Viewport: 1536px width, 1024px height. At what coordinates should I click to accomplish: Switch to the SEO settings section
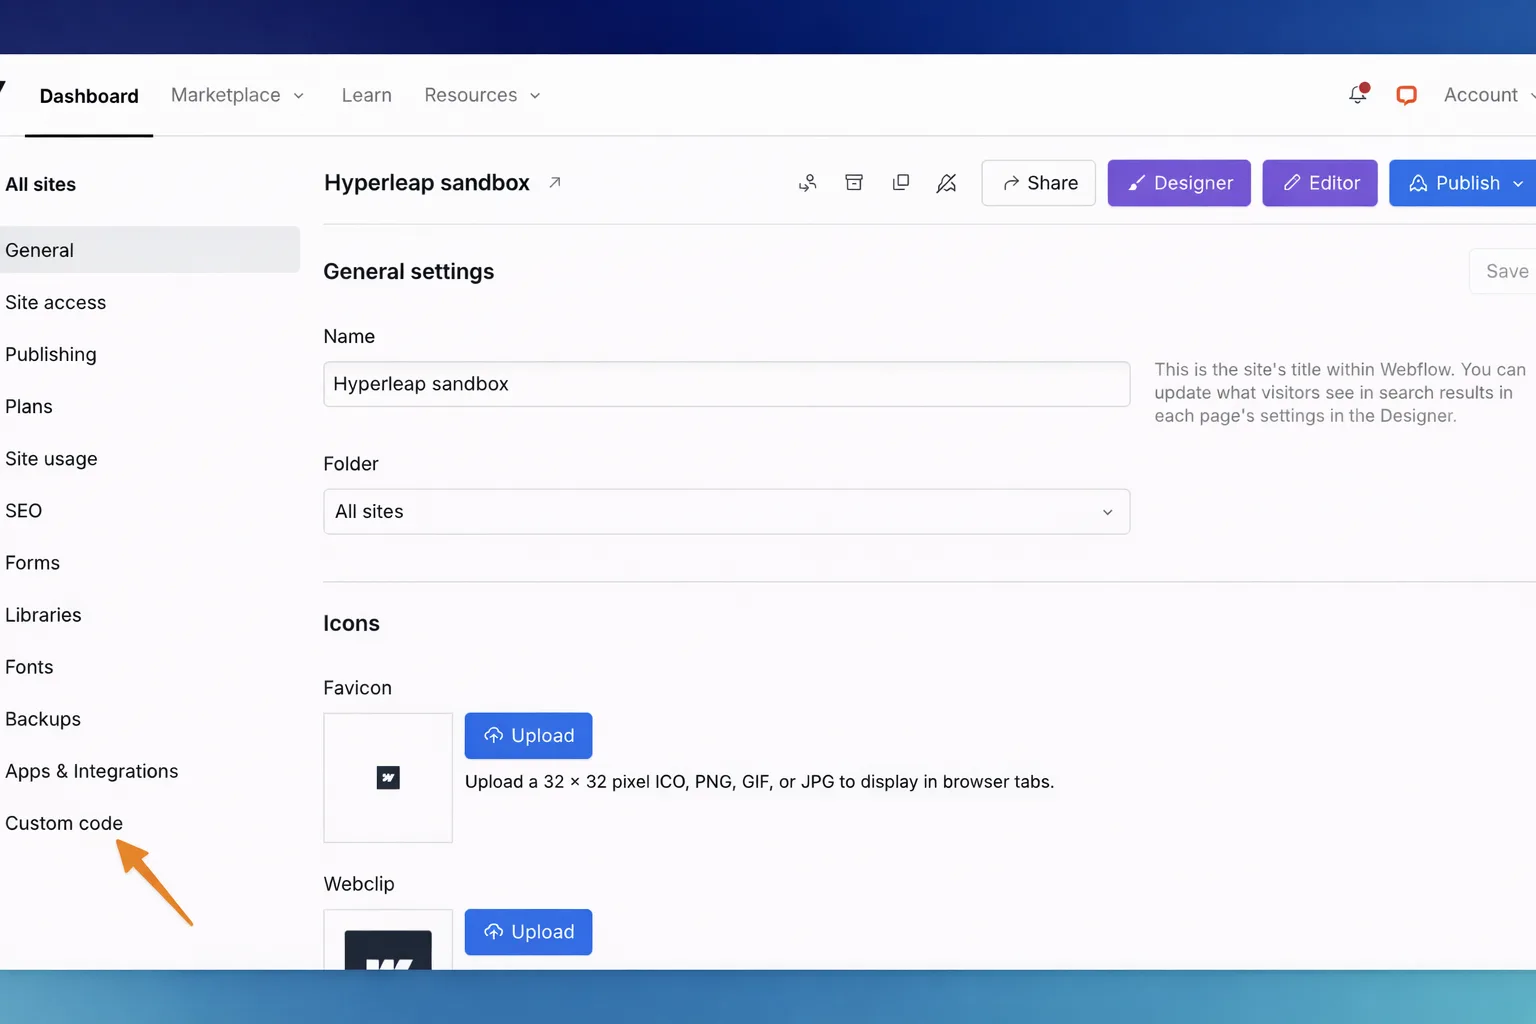point(23,510)
